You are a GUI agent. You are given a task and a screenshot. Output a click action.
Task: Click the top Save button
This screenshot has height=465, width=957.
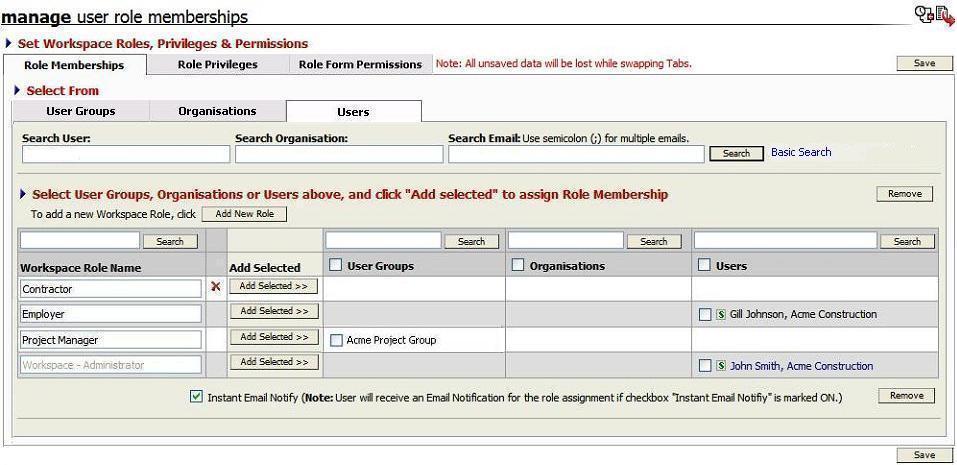coord(924,63)
